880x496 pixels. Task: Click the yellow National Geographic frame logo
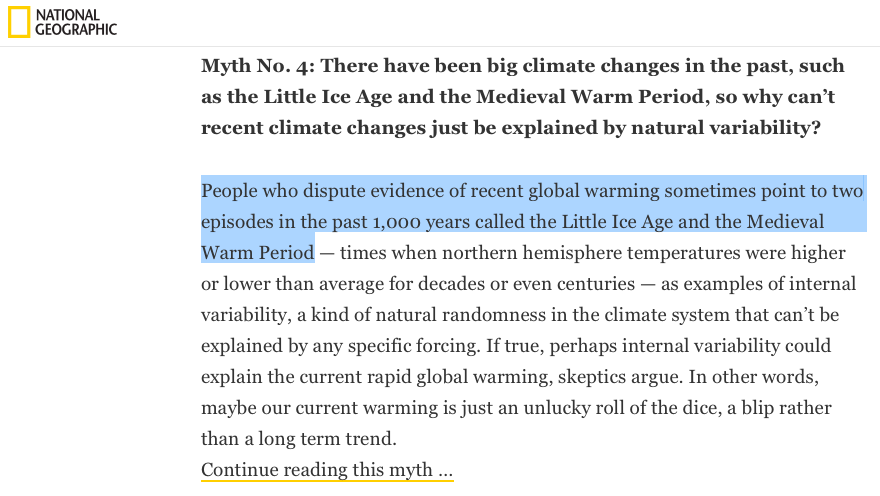19,22
